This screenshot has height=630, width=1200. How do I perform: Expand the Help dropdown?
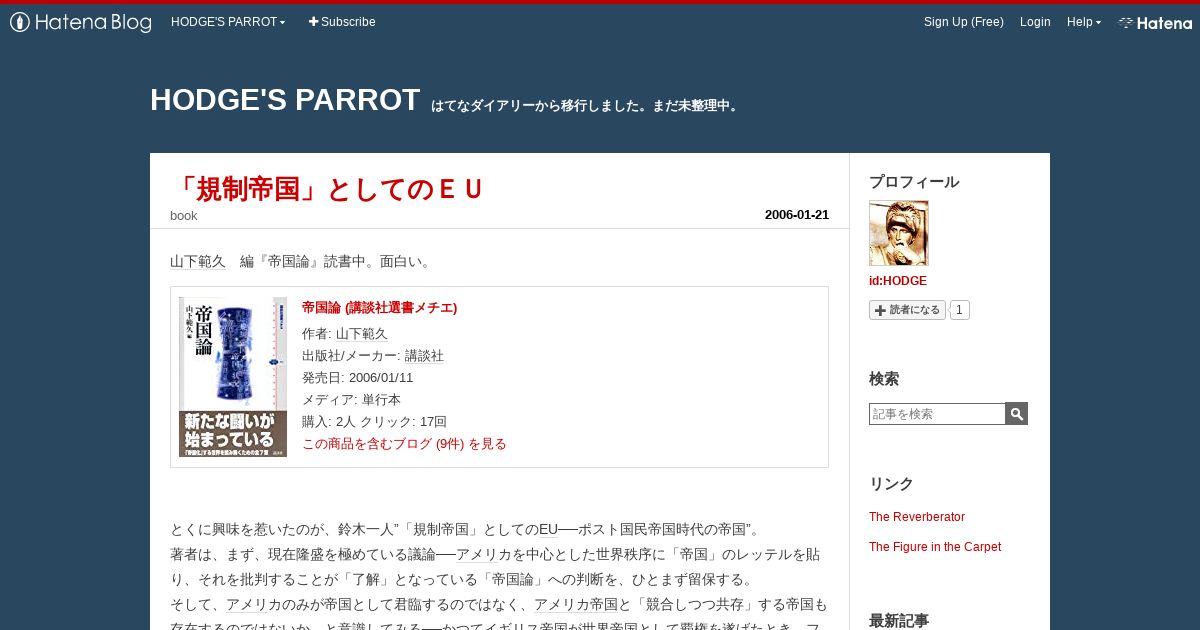[x=1084, y=22]
